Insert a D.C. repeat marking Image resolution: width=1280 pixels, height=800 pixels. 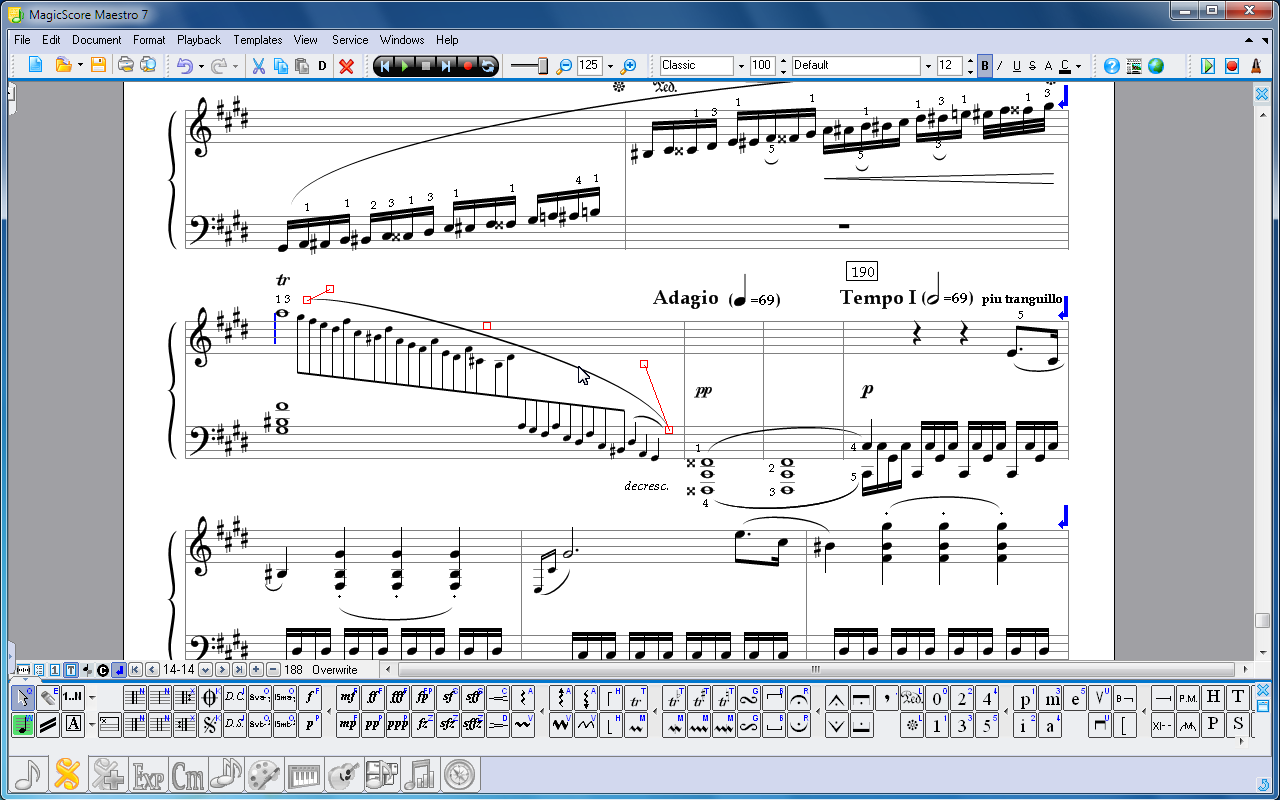pyautogui.click(x=234, y=697)
